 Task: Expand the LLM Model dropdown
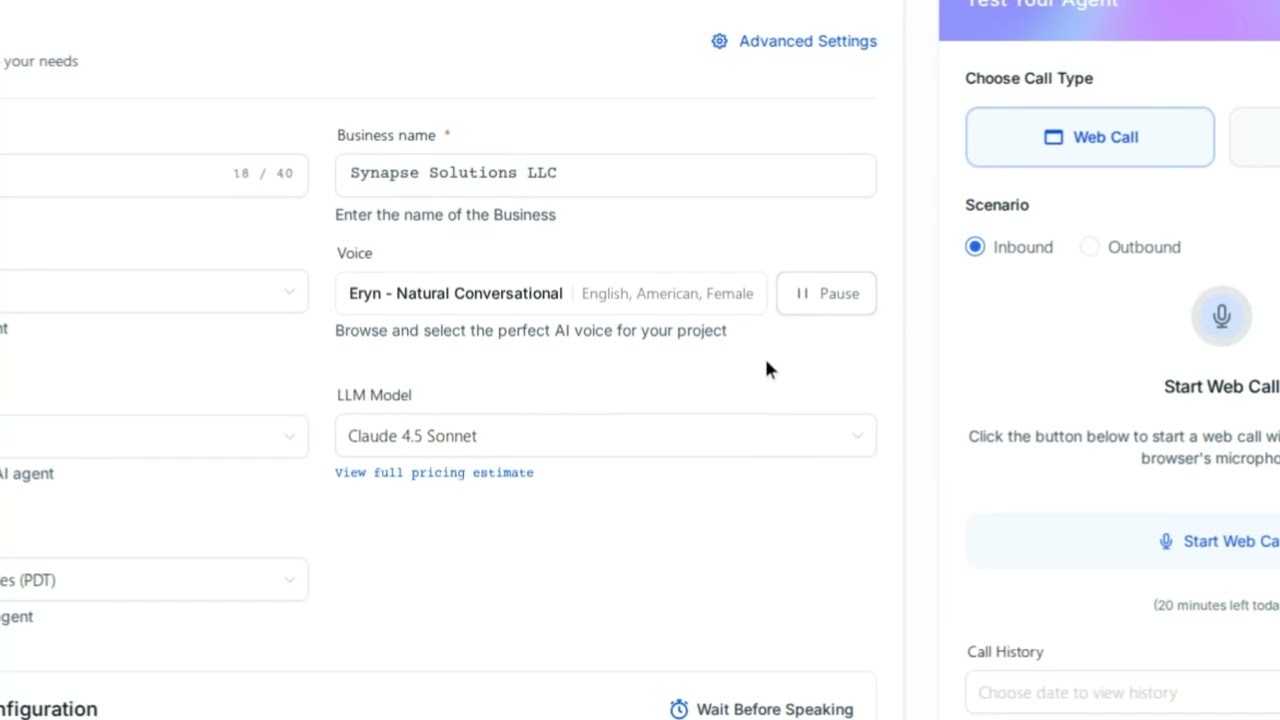(606, 436)
